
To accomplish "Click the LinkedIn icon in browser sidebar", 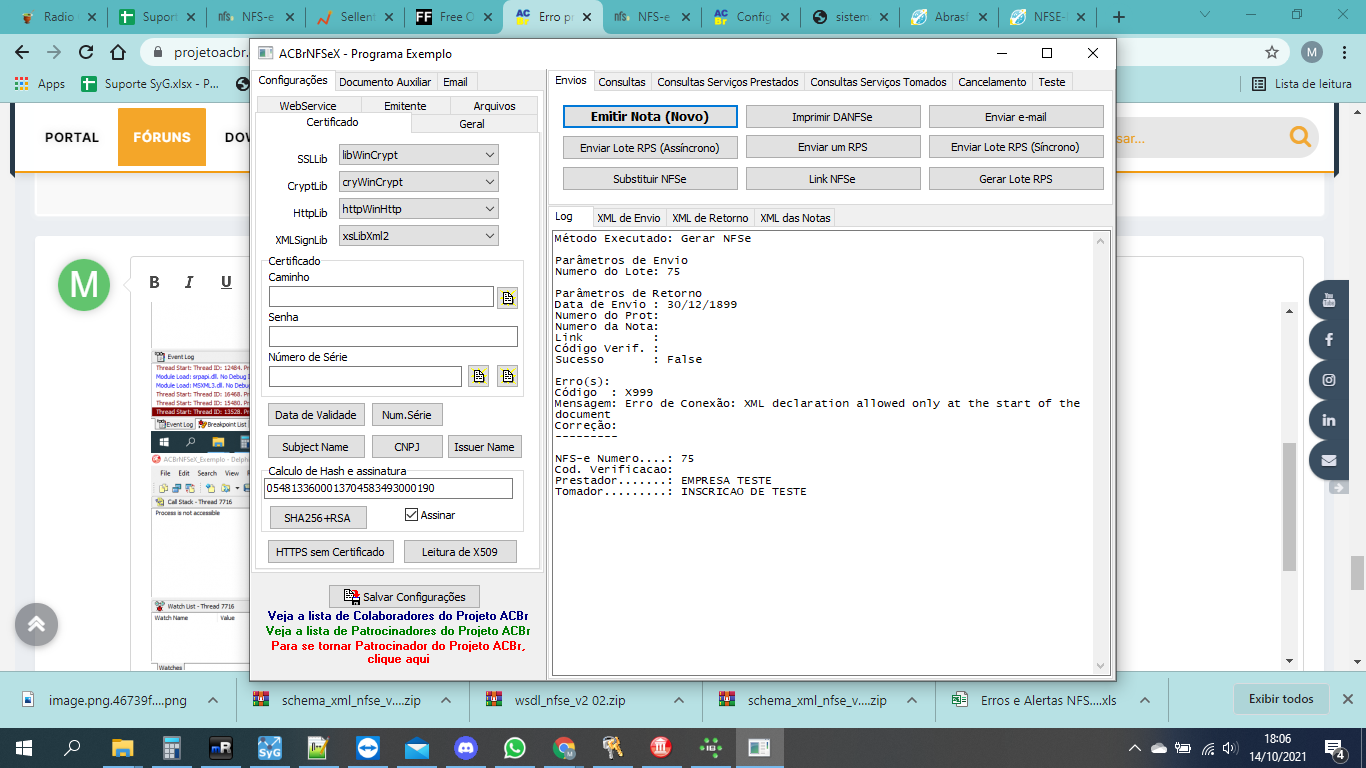I will coord(1329,420).
